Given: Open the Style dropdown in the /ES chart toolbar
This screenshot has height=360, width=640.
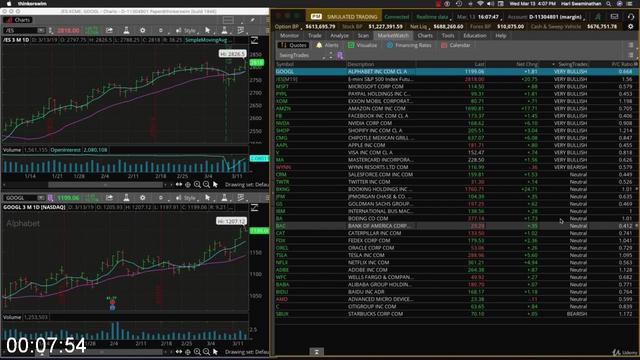Looking at the screenshot, I should [x=186, y=30].
